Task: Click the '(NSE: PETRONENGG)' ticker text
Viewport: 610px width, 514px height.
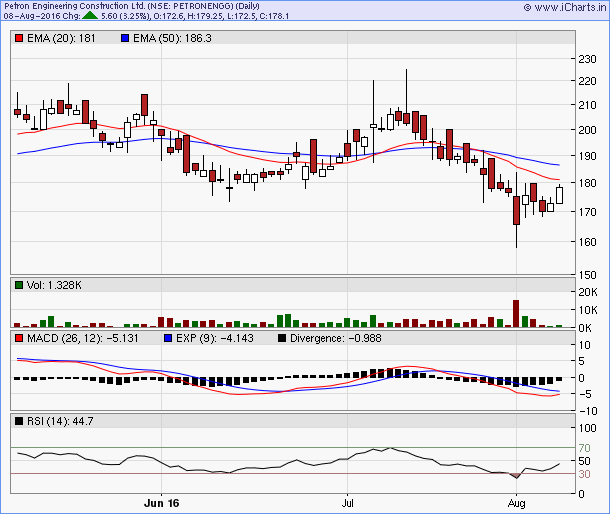Action: click(x=191, y=6)
